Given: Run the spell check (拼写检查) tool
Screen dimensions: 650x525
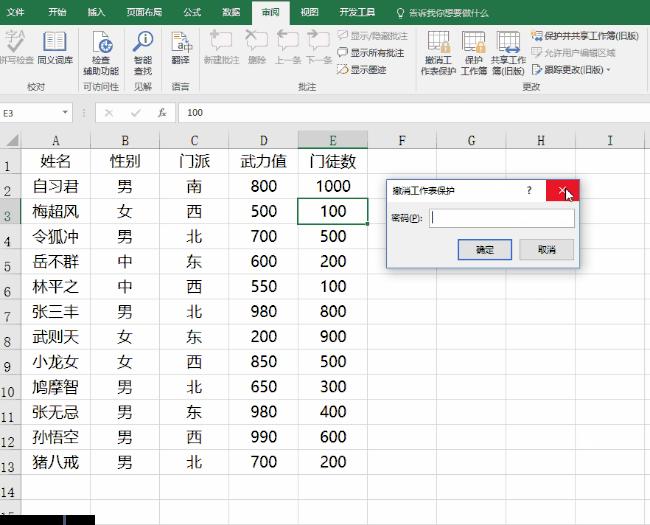Looking at the screenshot, I should [x=16, y=48].
